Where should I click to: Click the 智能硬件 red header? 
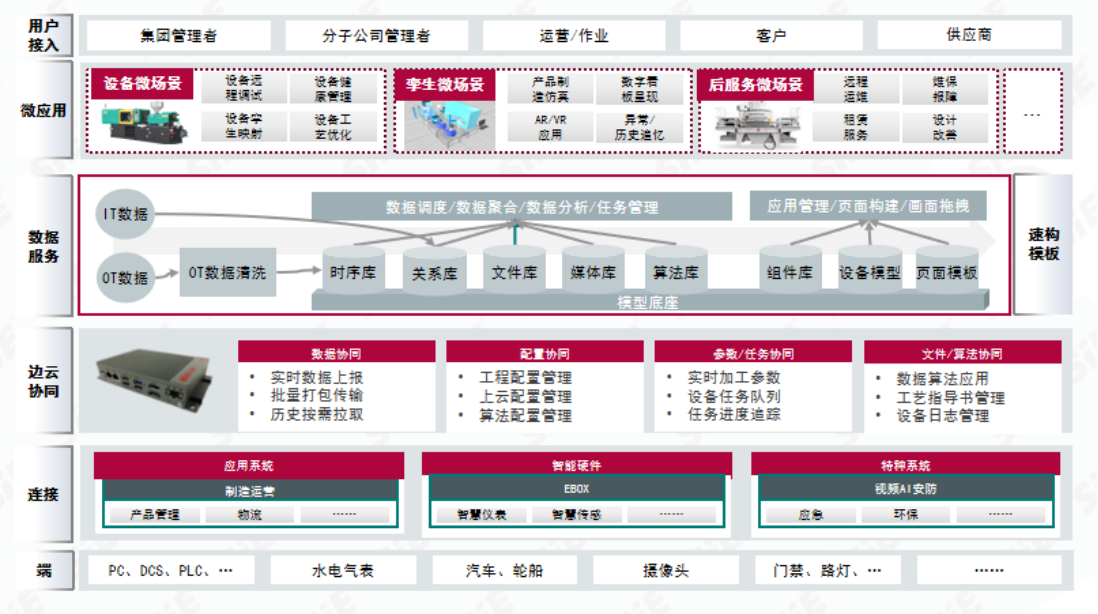click(576, 466)
